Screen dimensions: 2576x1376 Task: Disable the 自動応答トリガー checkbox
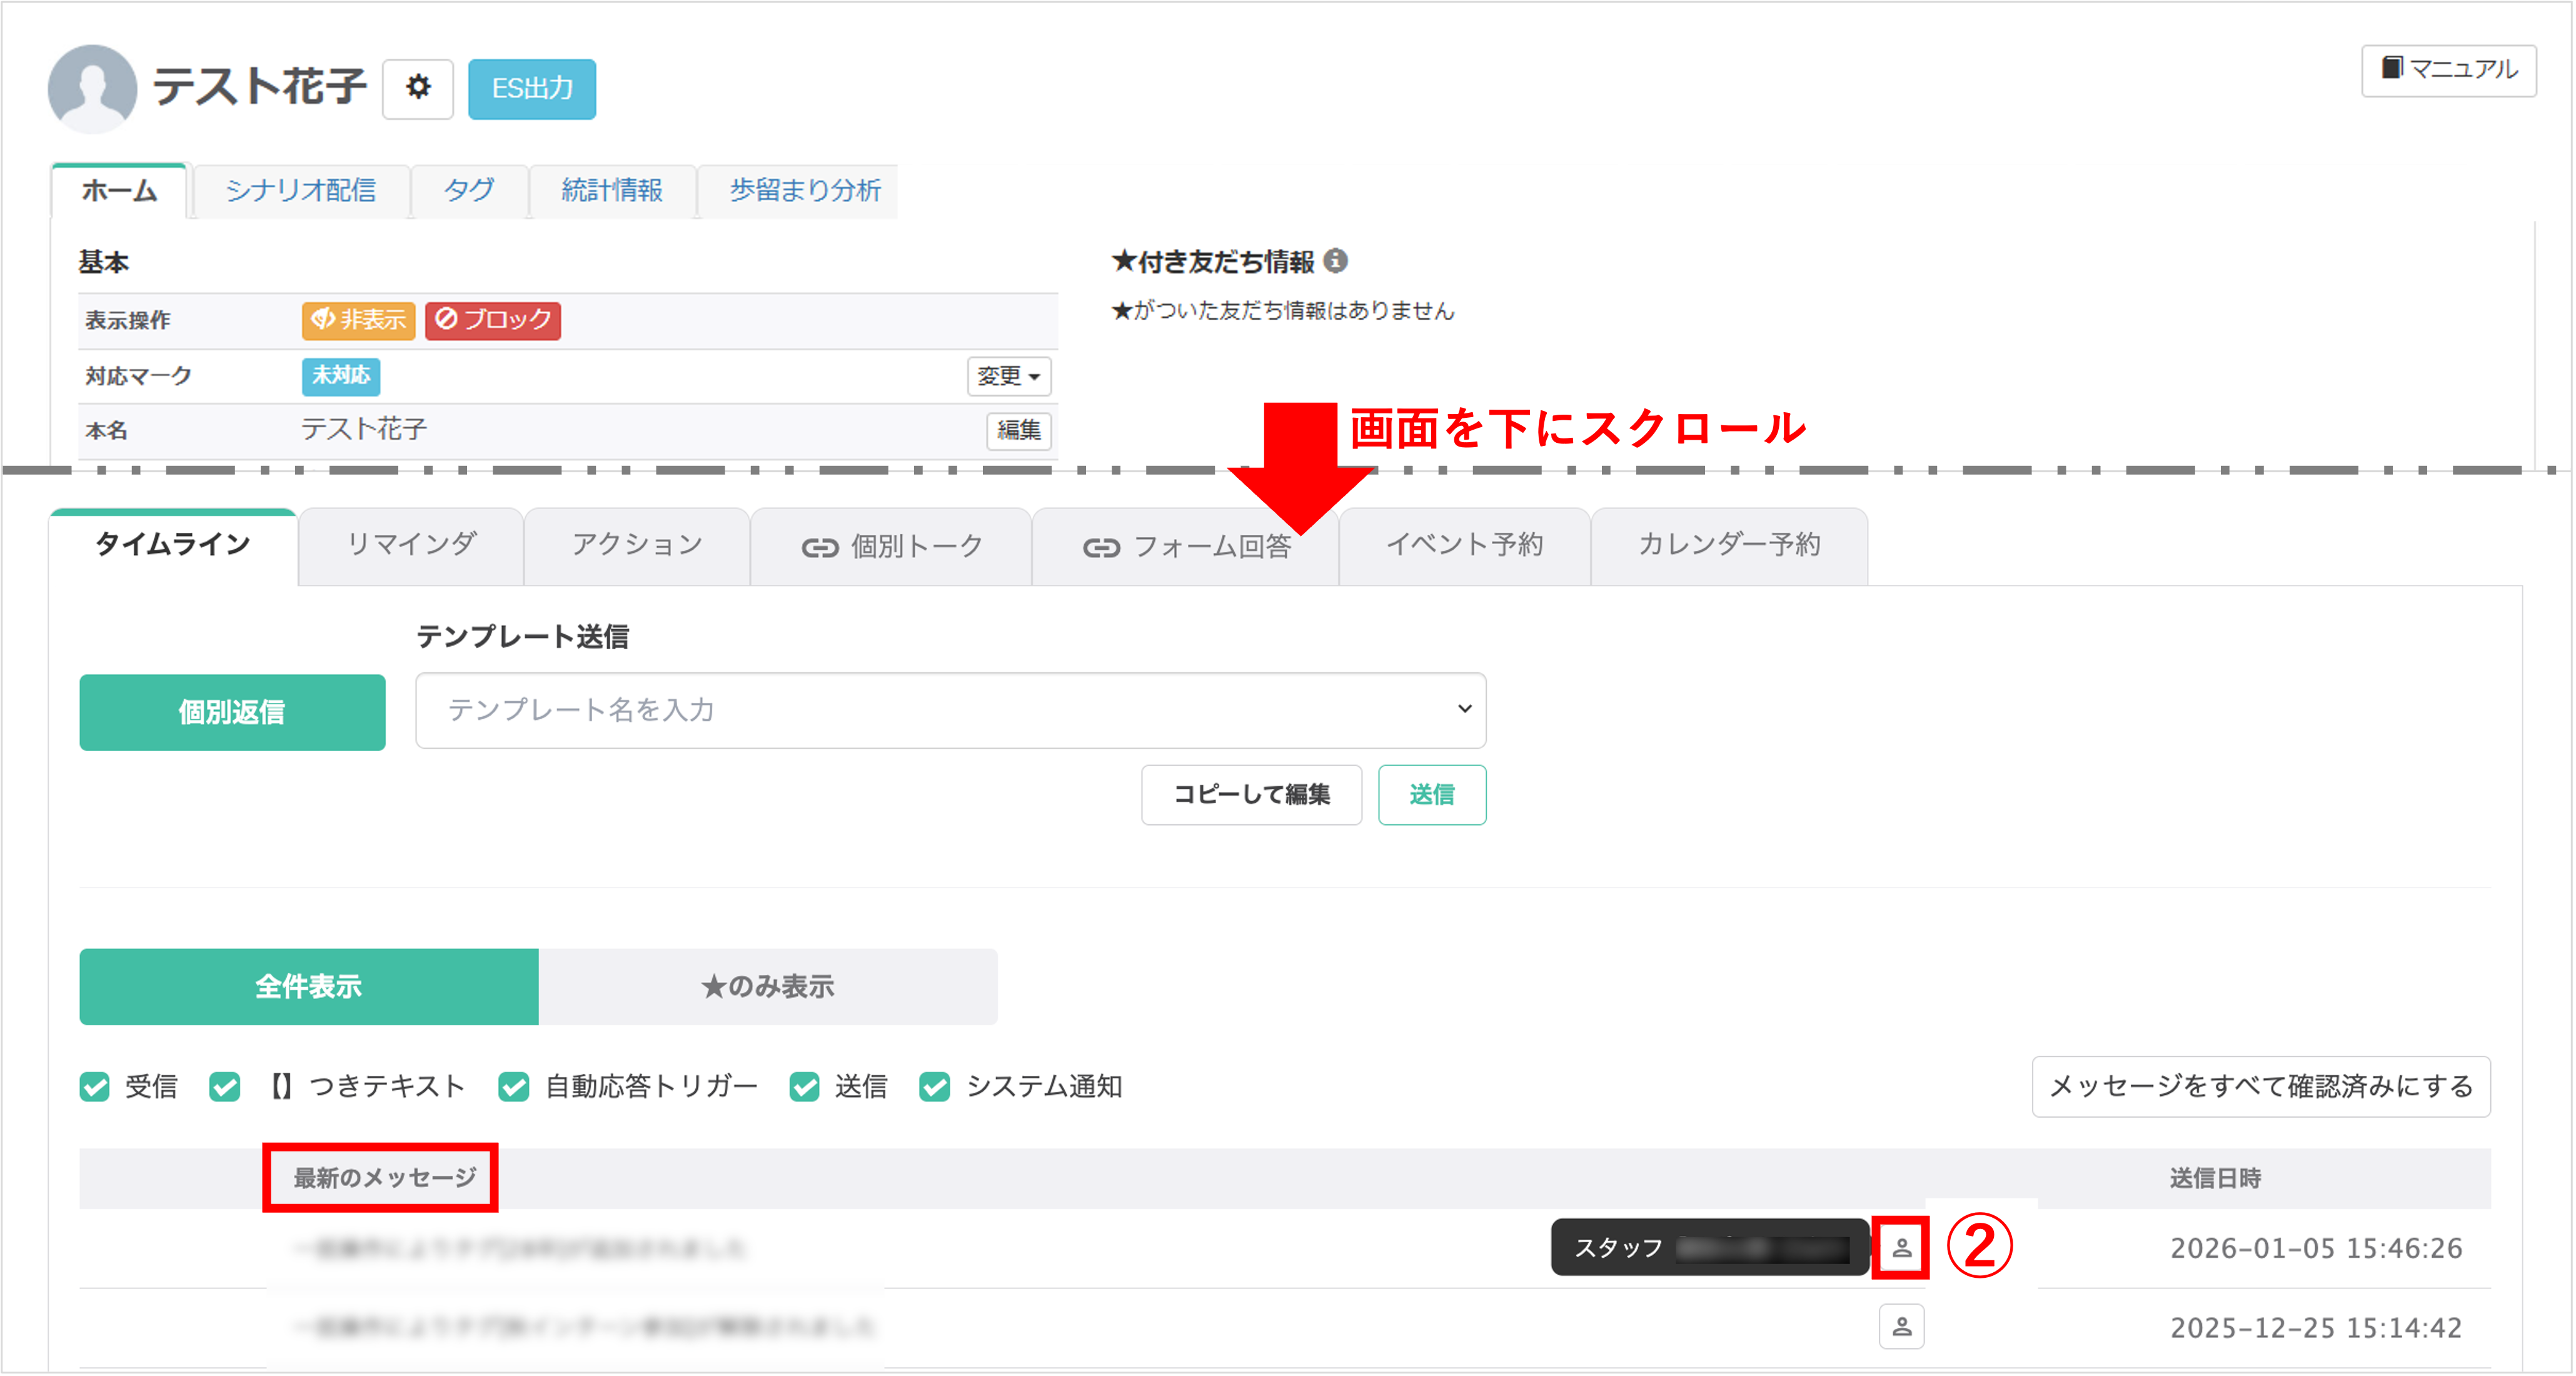pos(514,1087)
